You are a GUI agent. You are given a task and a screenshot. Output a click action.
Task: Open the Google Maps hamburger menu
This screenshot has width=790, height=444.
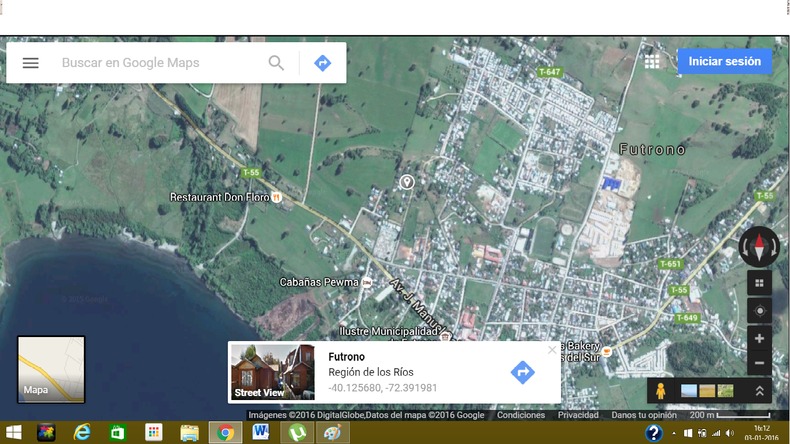[x=31, y=63]
